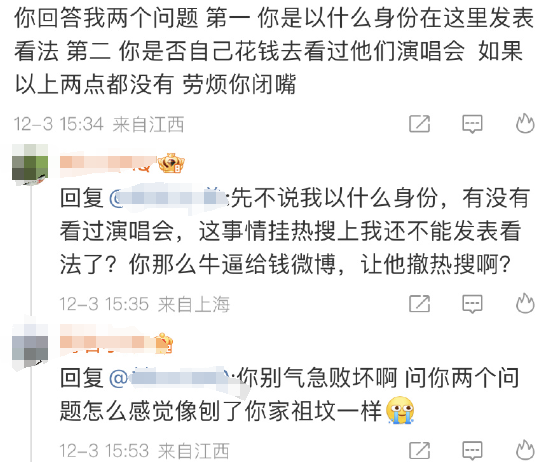Like the 15:35 Shanghai reply flame icon
The height and width of the screenshot is (462, 551).
pos(525,303)
